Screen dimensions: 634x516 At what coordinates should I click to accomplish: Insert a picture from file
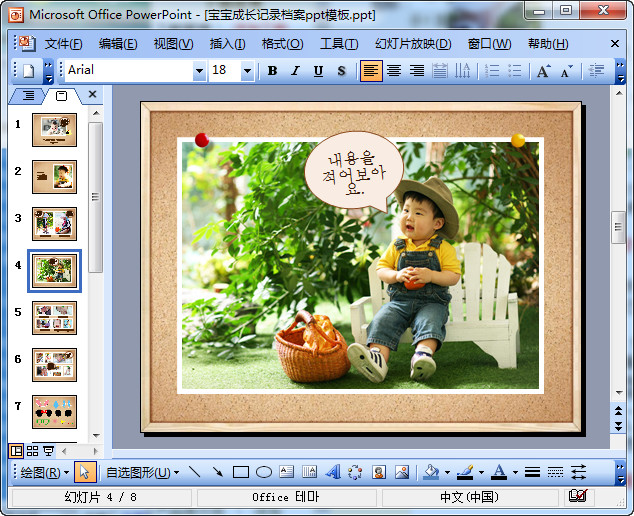click(402, 472)
